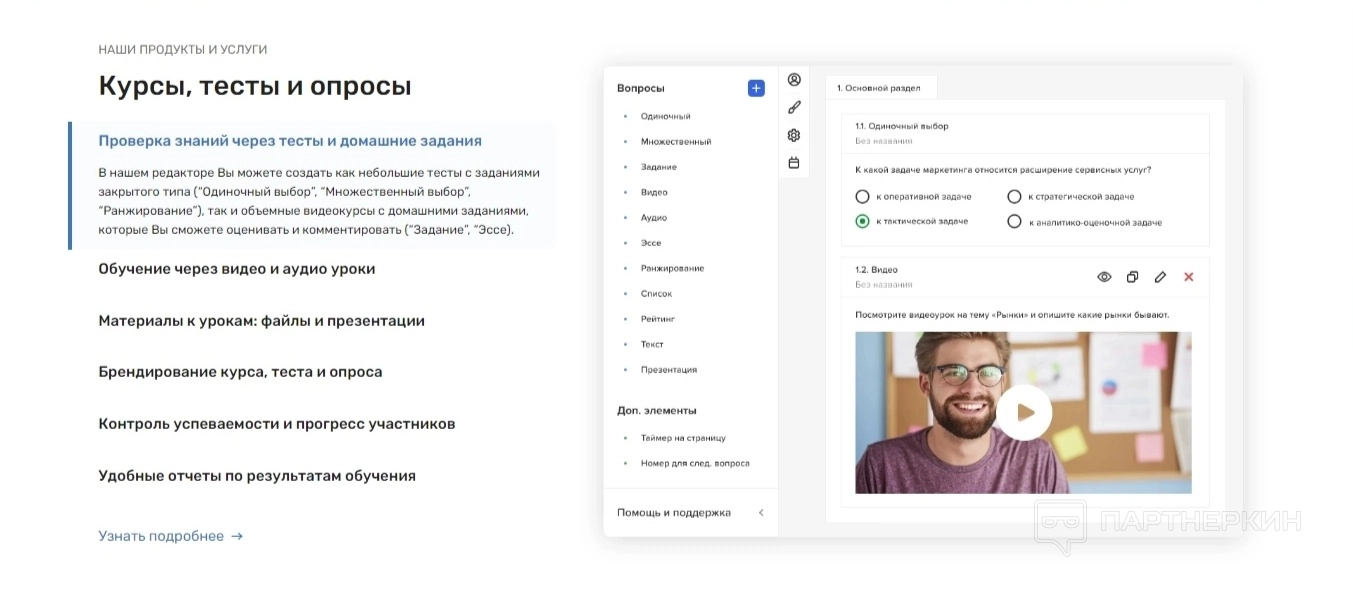Click the "Без названия" field under 1.1
1353x609 pixels.
click(x=884, y=141)
